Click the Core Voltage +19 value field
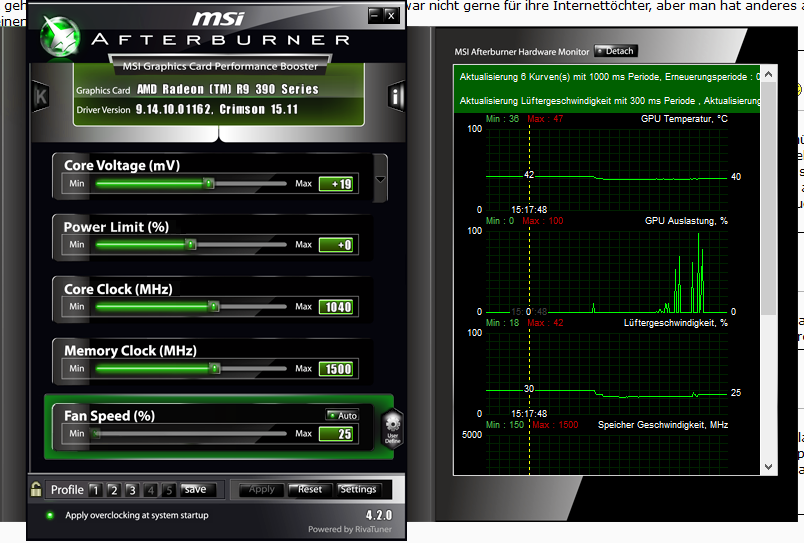The image size is (804, 543). [x=336, y=184]
